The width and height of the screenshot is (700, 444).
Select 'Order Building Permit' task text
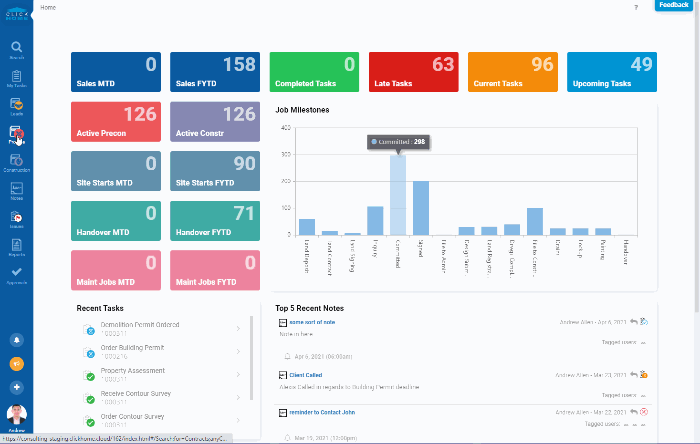(133, 348)
